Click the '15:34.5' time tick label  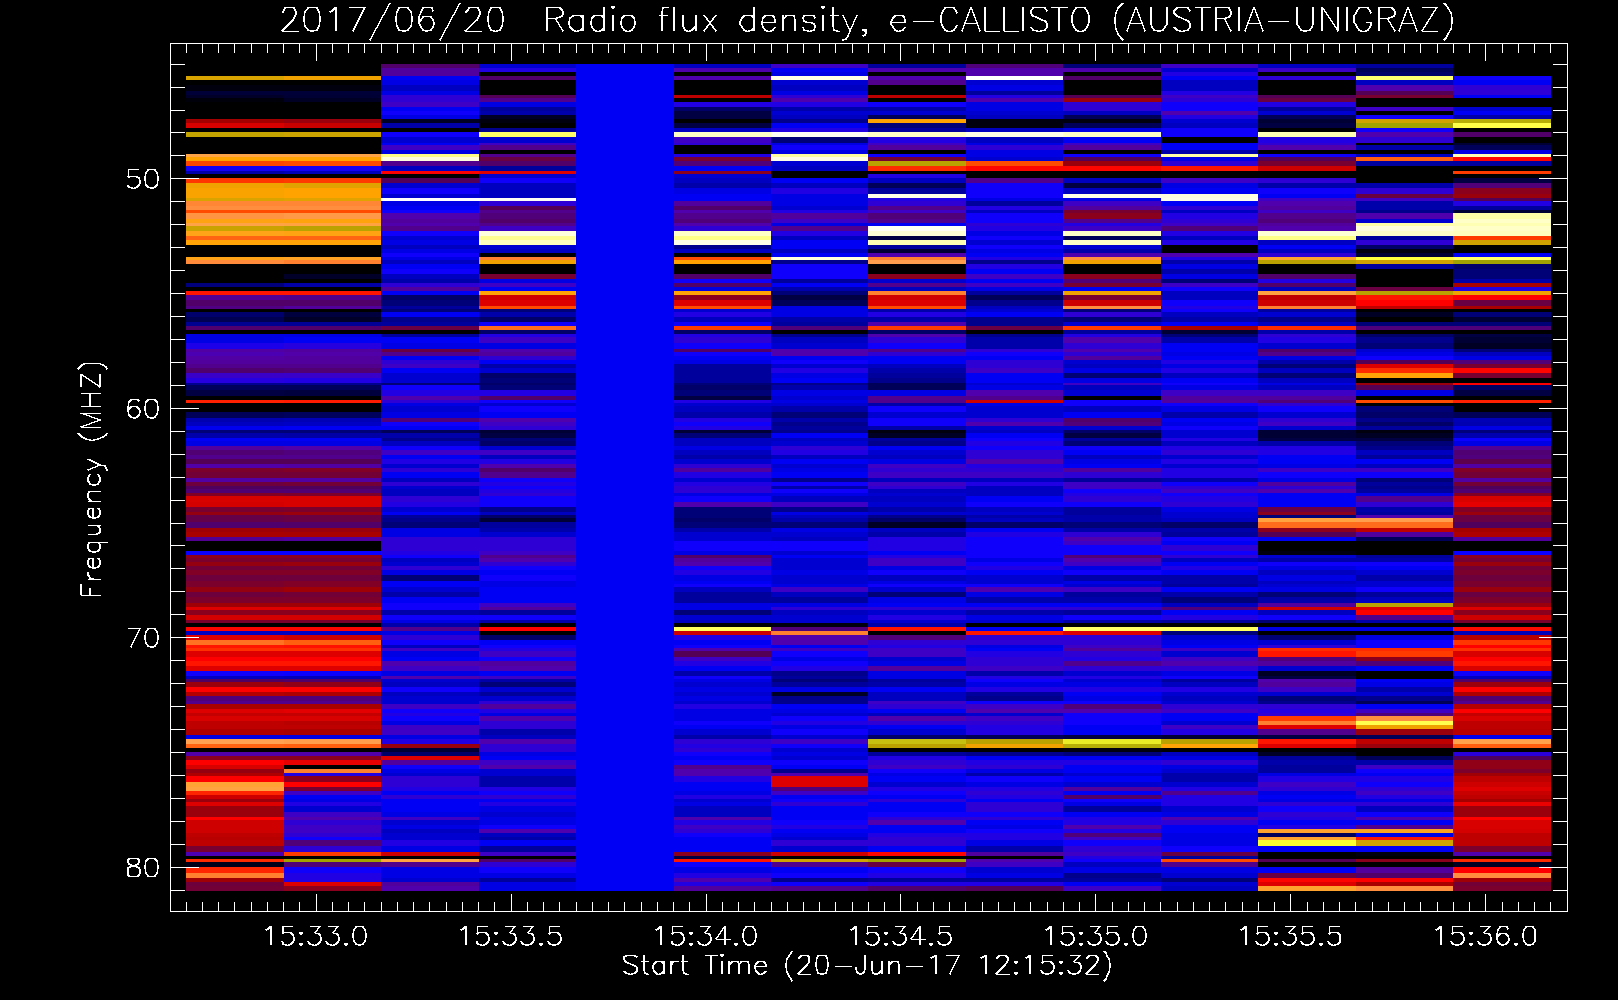(900, 936)
